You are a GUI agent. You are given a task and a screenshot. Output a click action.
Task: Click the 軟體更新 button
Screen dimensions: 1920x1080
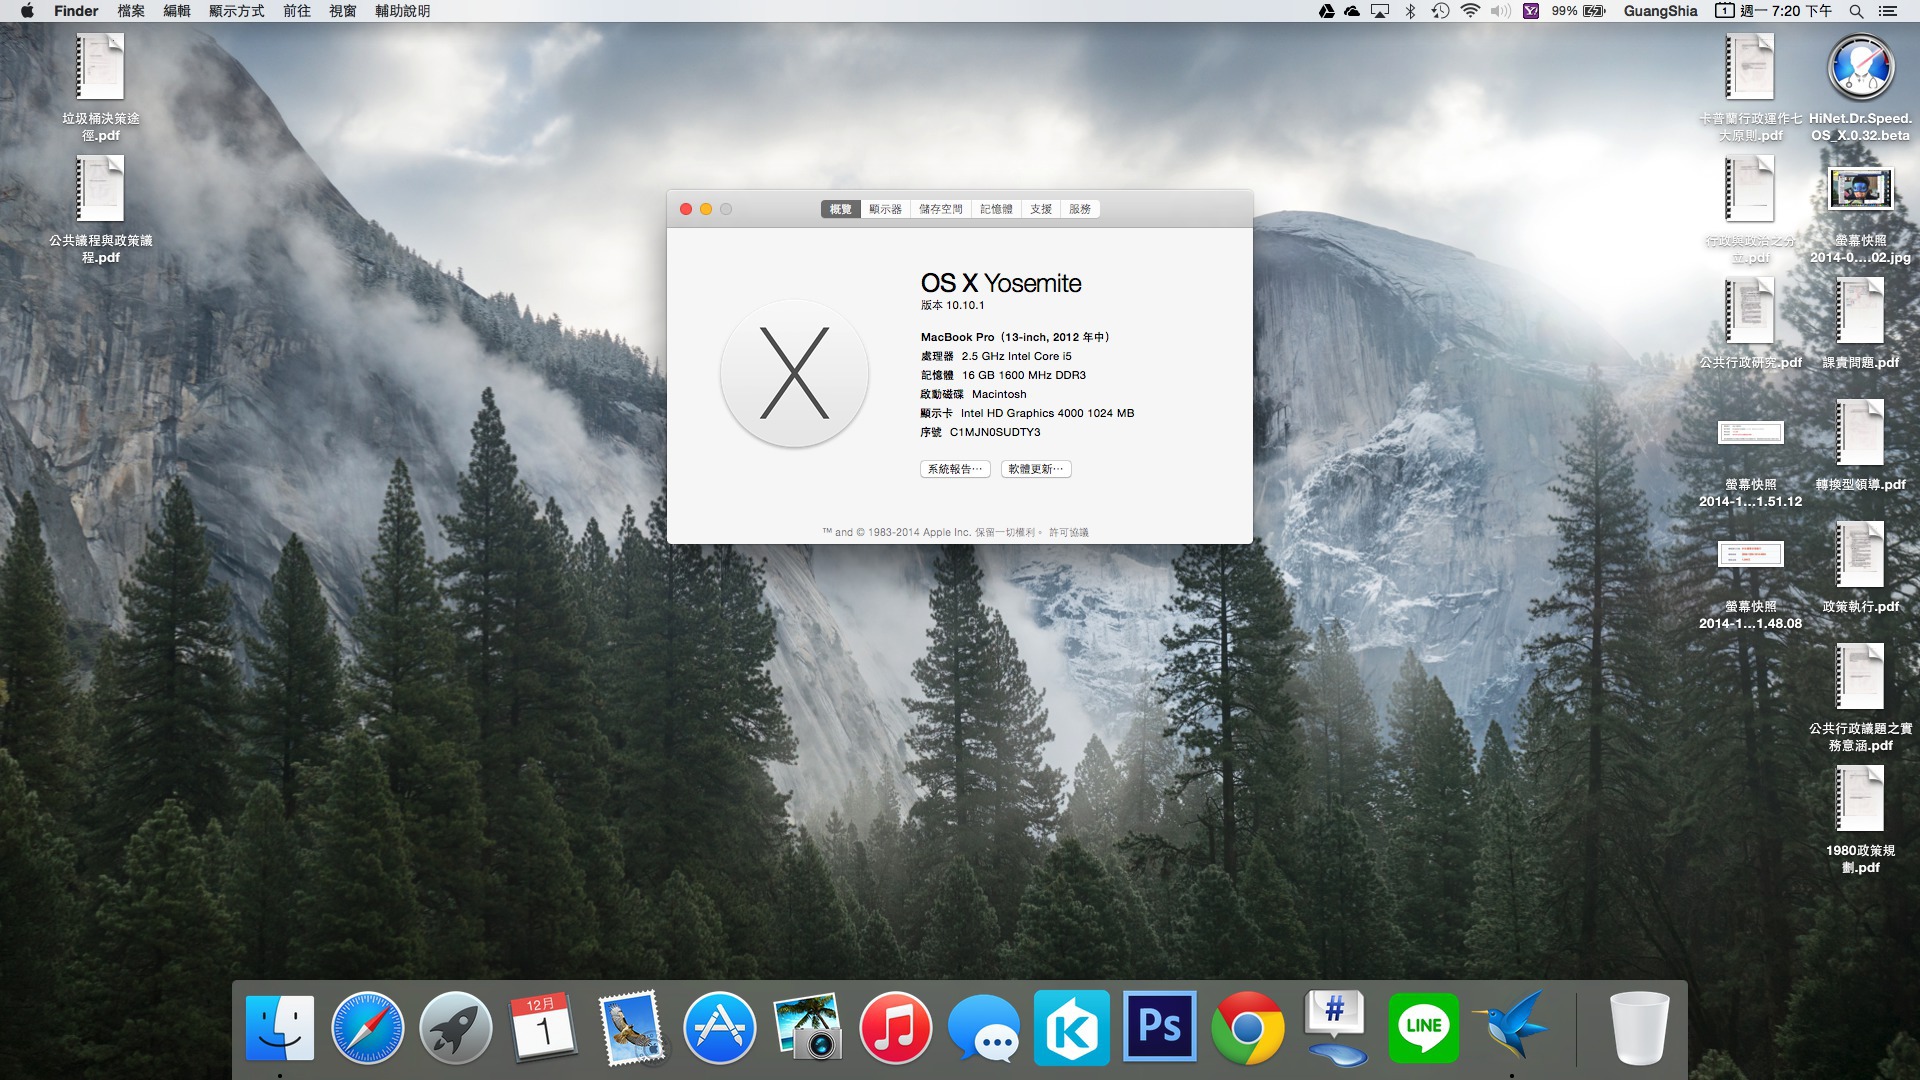[x=1036, y=469]
